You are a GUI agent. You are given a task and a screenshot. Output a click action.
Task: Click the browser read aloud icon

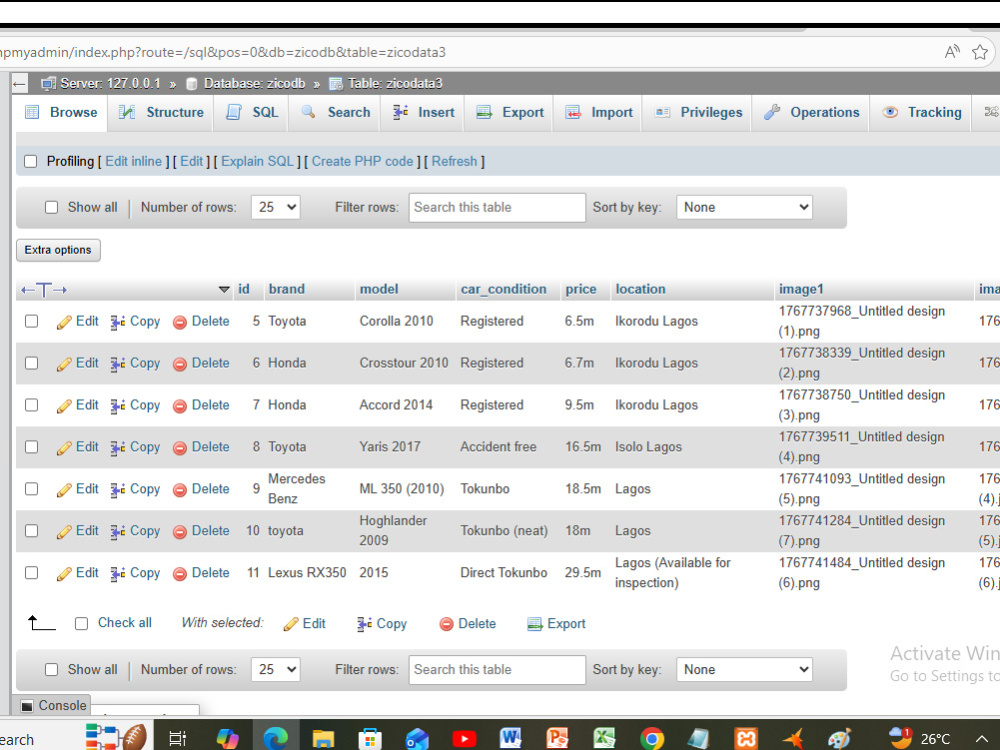coord(952,52)
